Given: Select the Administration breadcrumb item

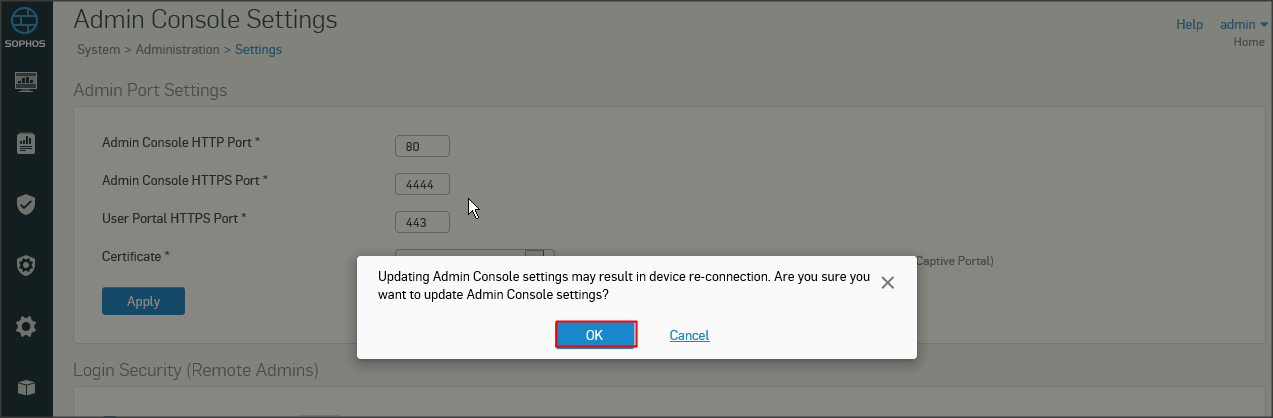Looking at the screenshot, I should (x=177, y=49).
